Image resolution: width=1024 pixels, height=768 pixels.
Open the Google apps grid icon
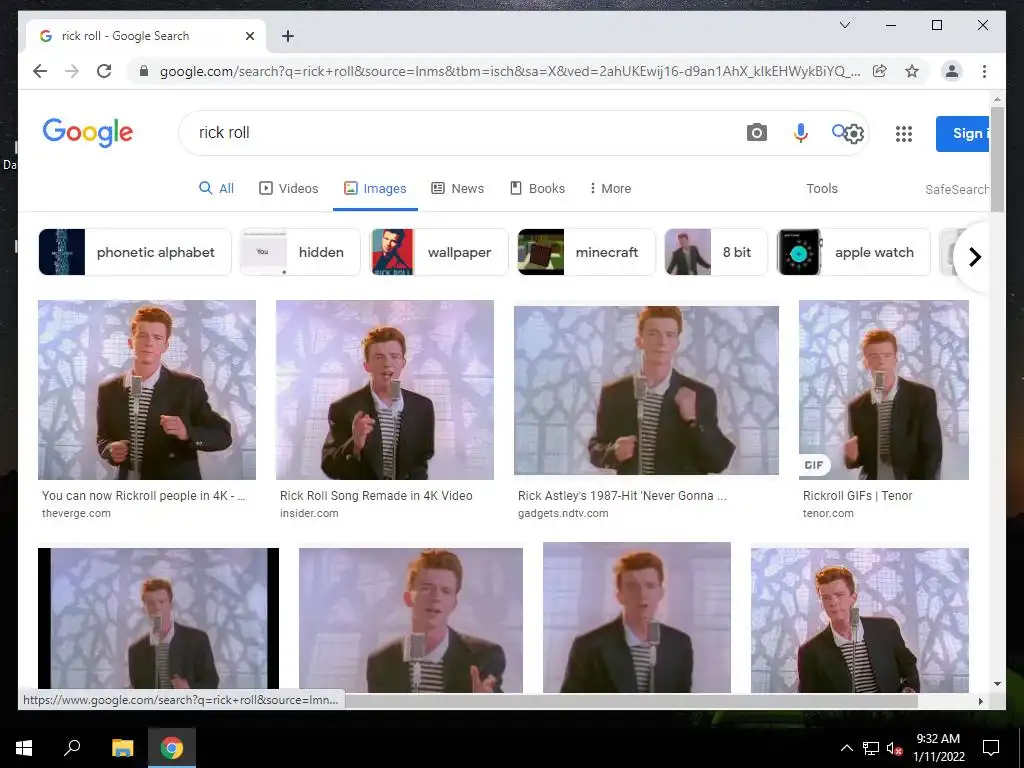pyautogui.click(x=904, y=134)
